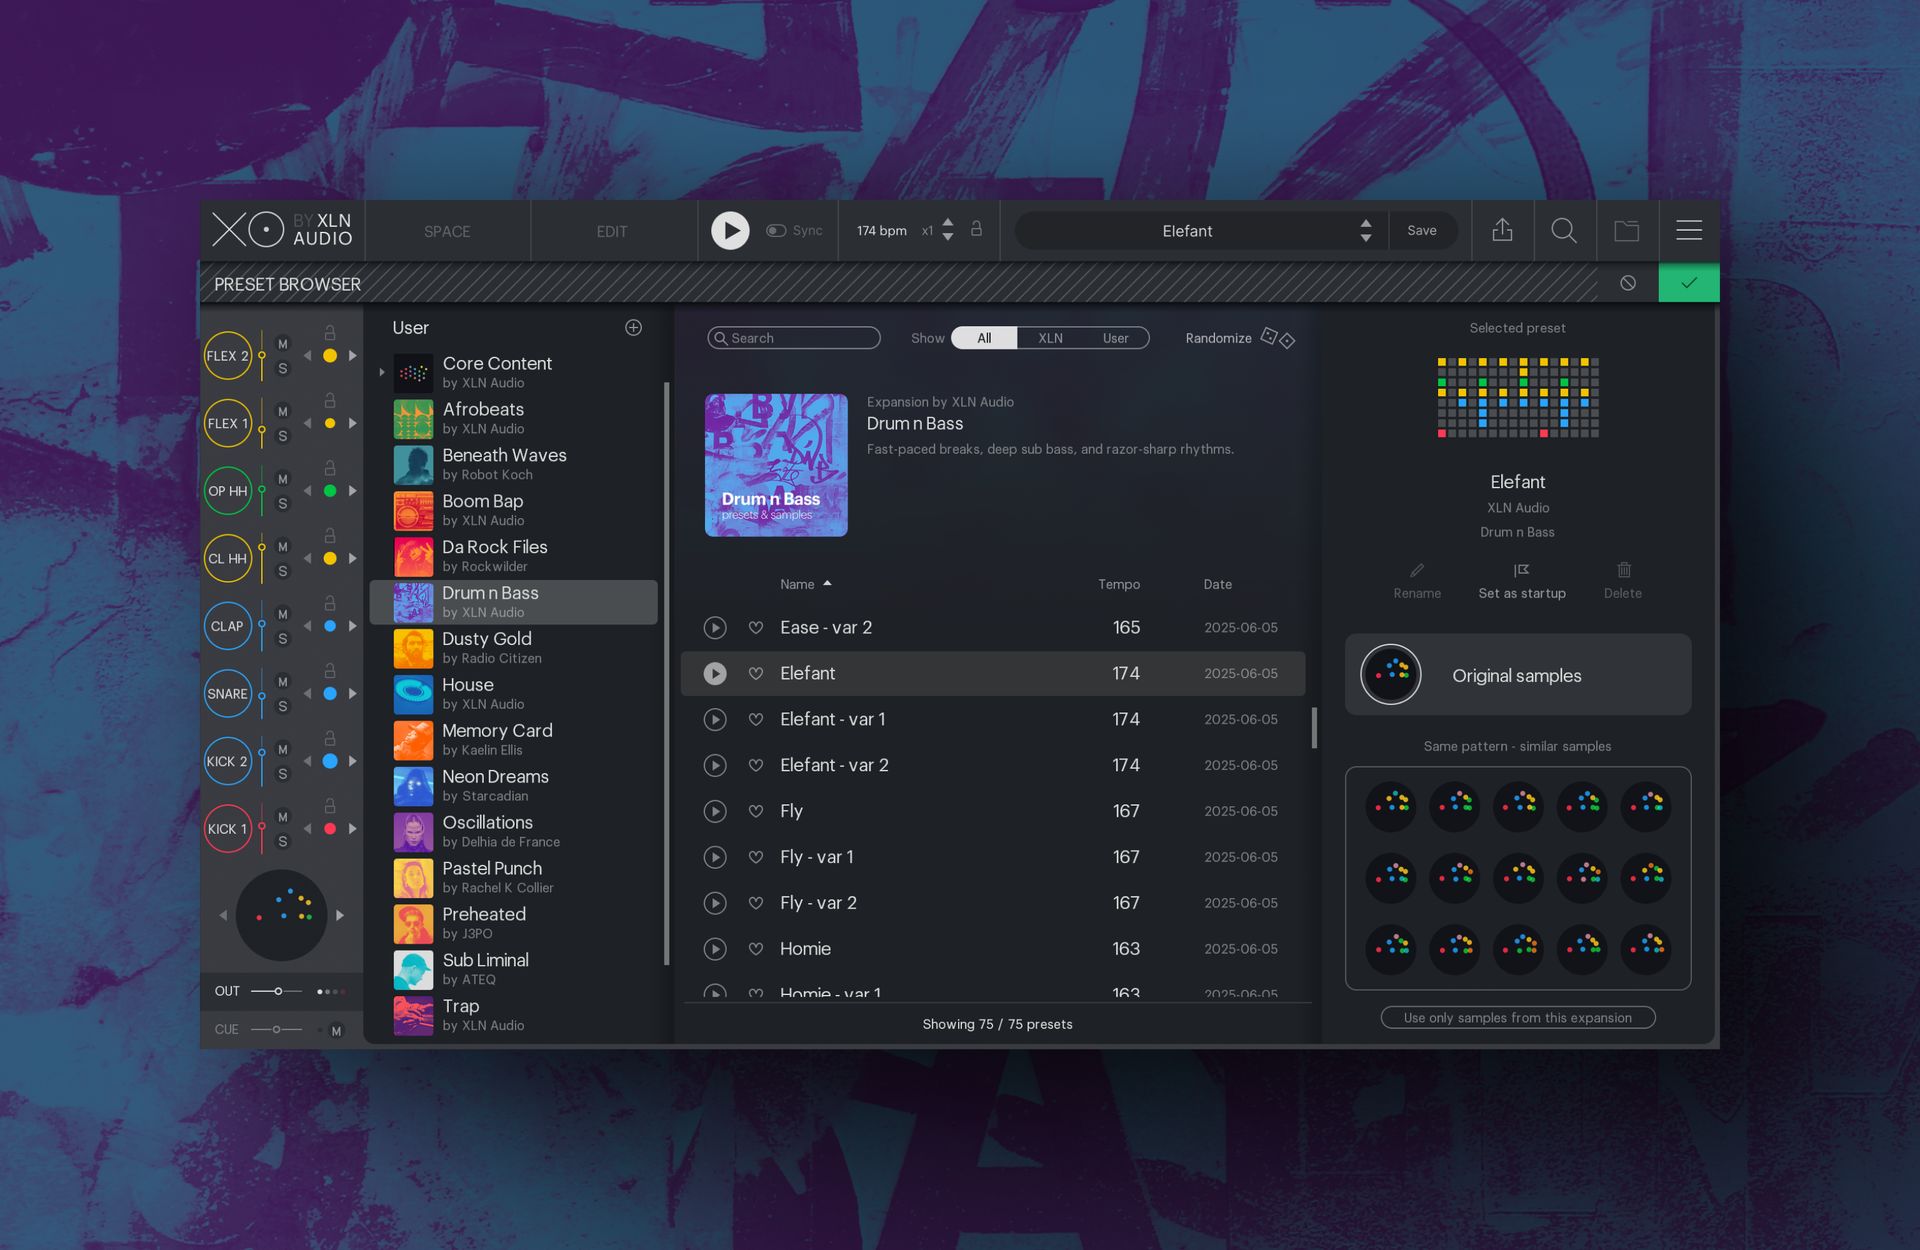
Task: Previous kit arrow beside sample space circle
Action: pos(223,915)
